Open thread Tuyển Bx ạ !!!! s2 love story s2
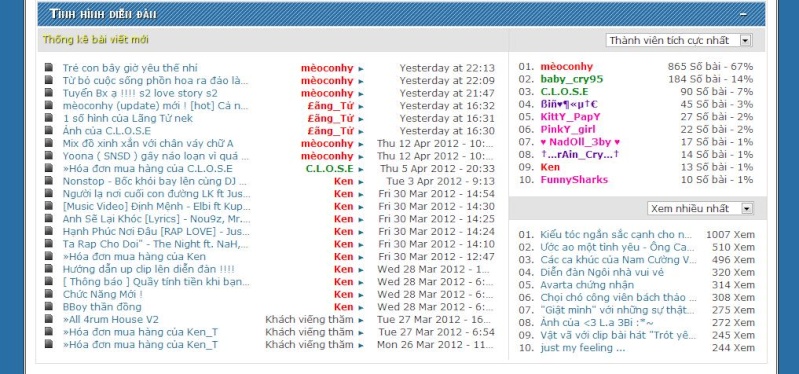Screen dimensions: 799x374 (x=140, y=93)
